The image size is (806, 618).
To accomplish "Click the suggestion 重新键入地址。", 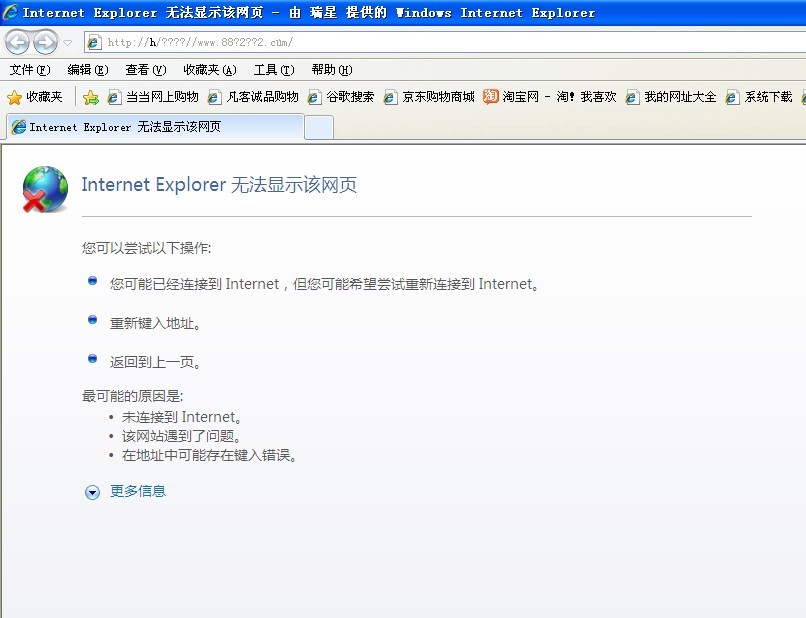I will [x=155, y=323].
